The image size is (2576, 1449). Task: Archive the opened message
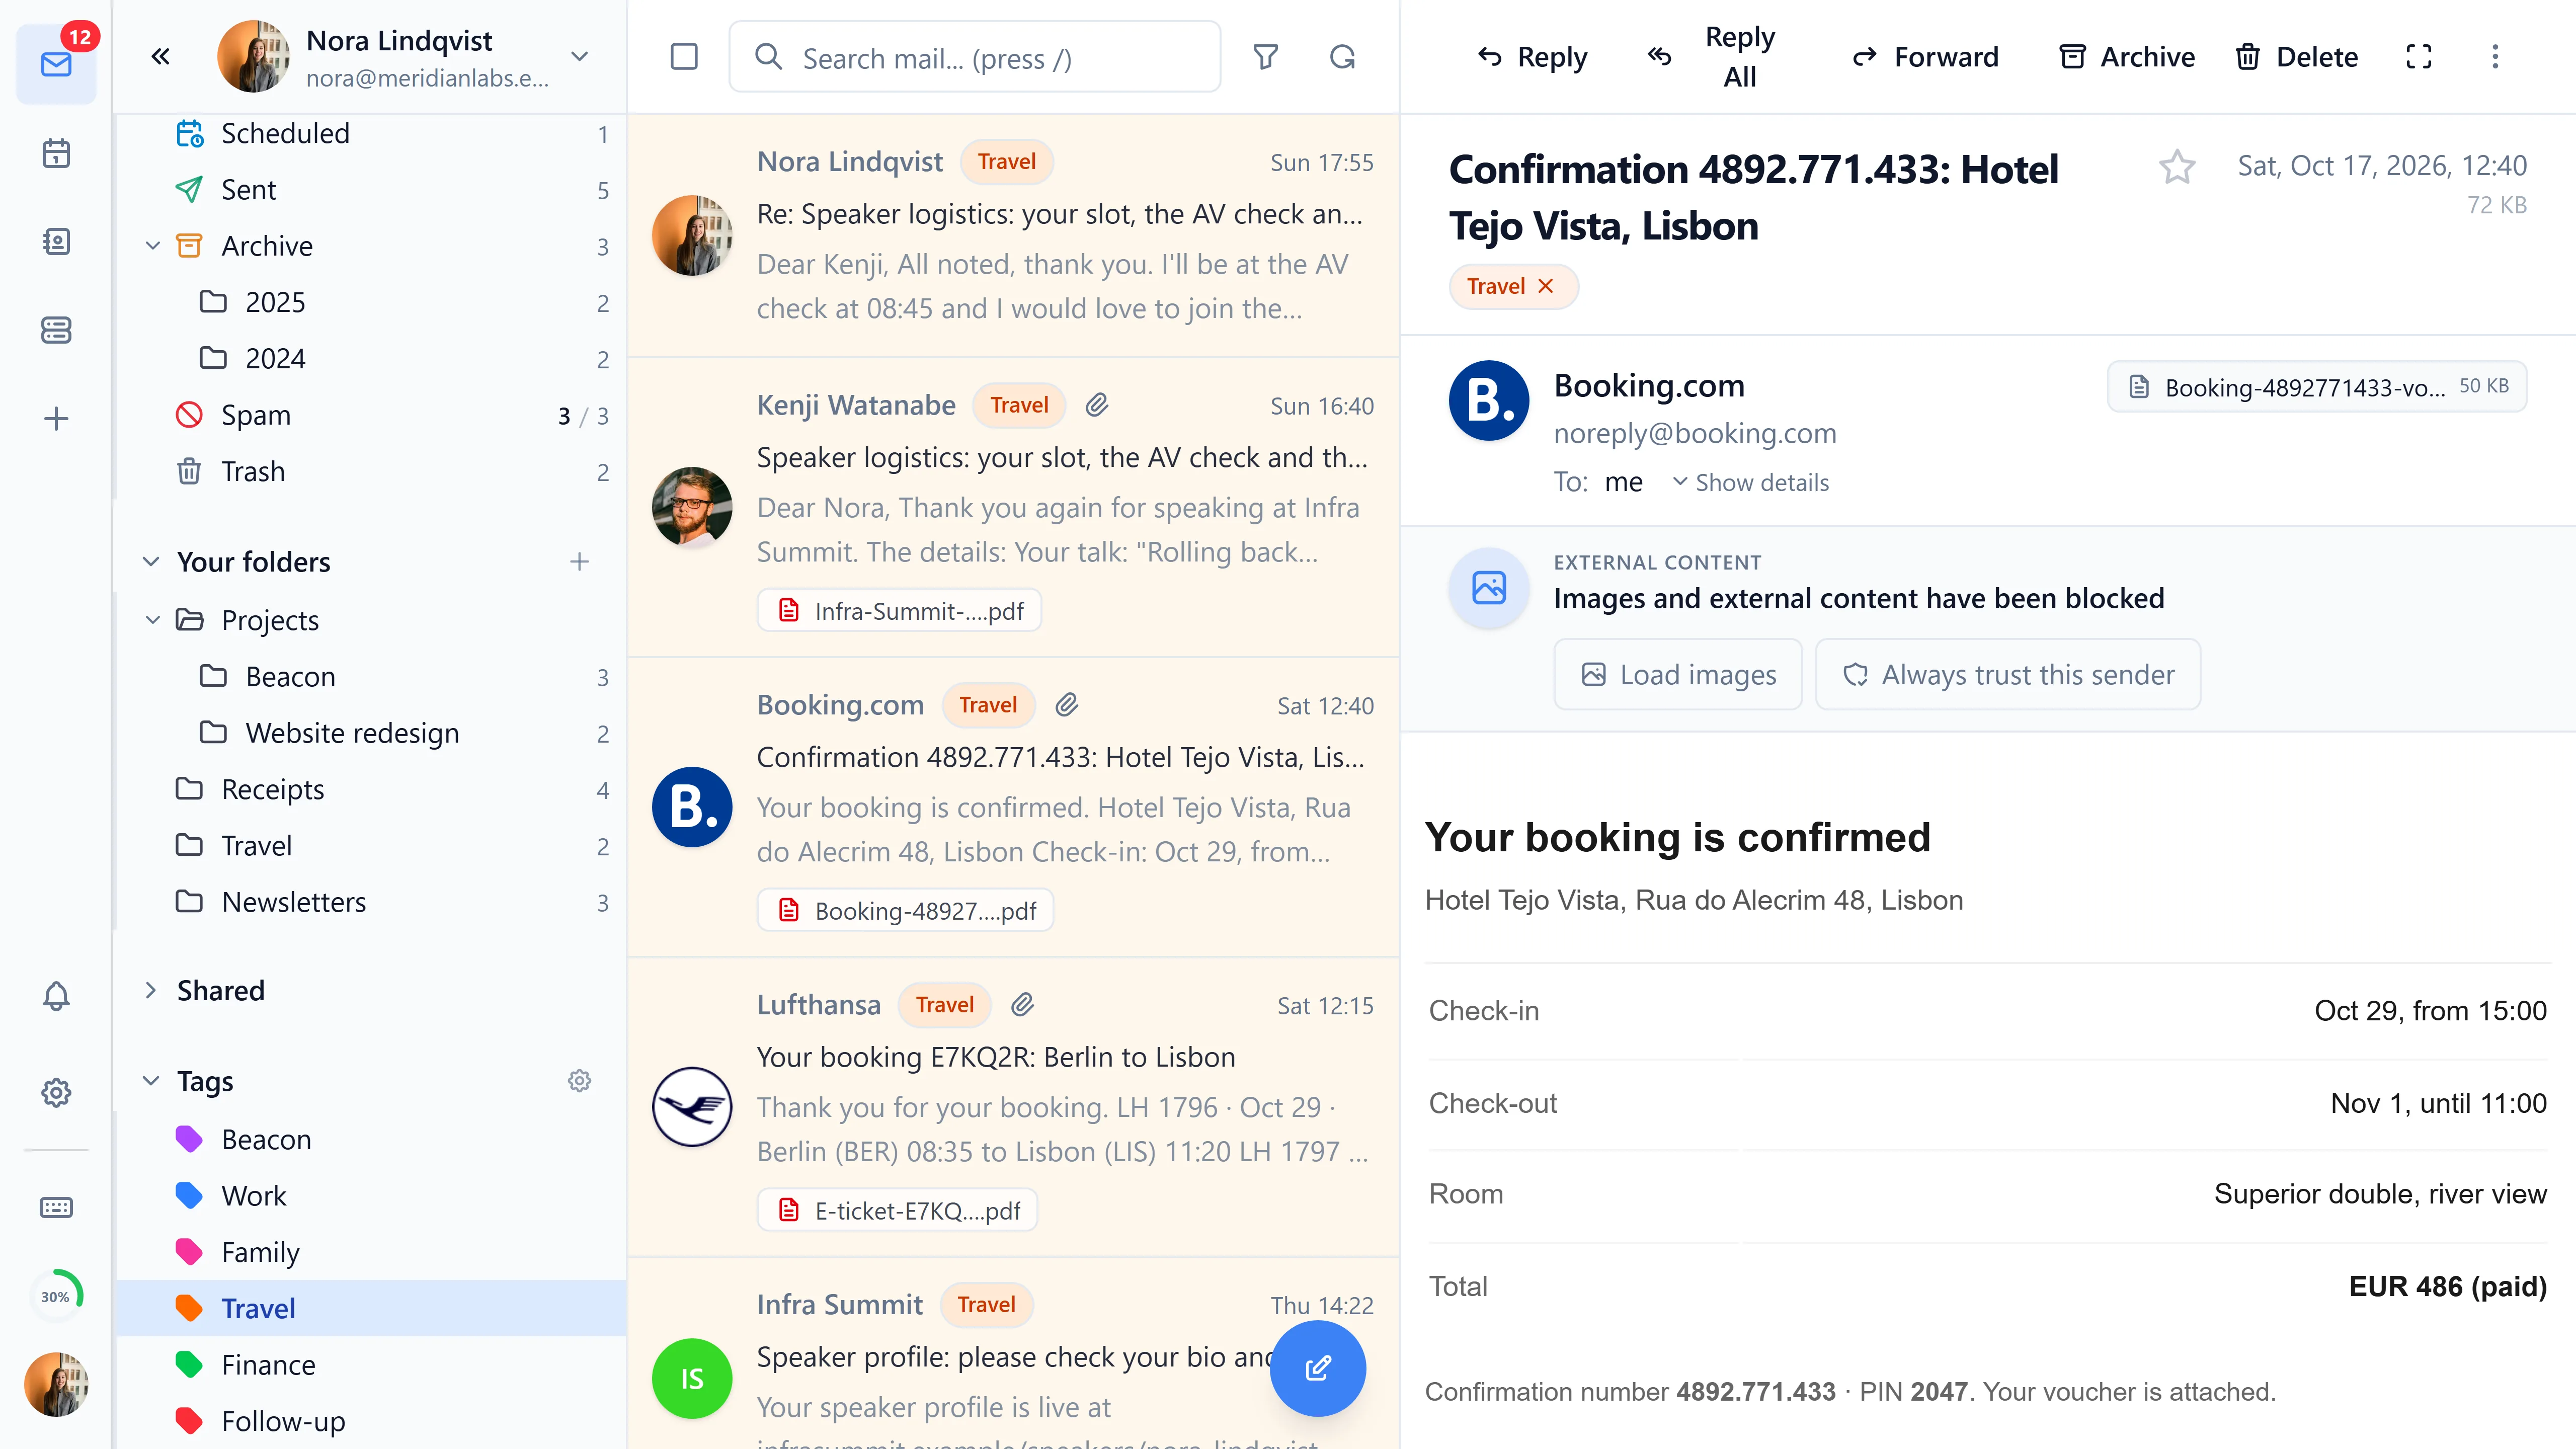pos(2127,57)
